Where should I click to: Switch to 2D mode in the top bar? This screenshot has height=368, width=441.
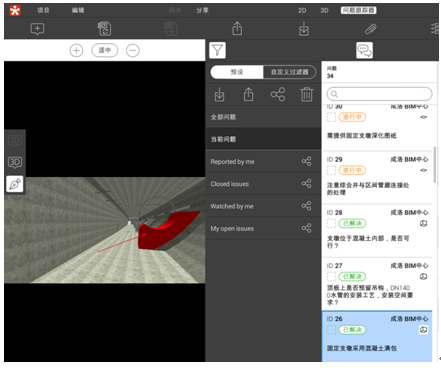[302, 11]
